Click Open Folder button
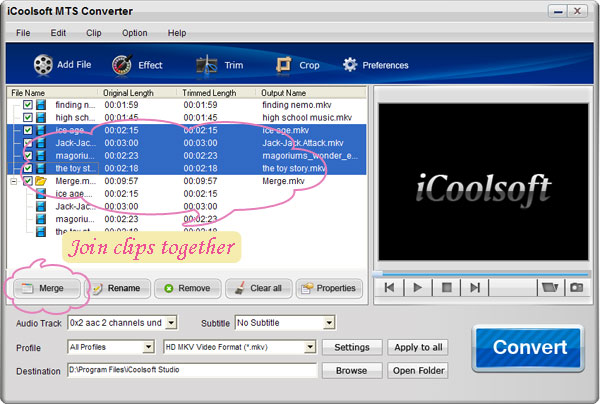Screen dimensions: 600x404 [x=418, y=371]
